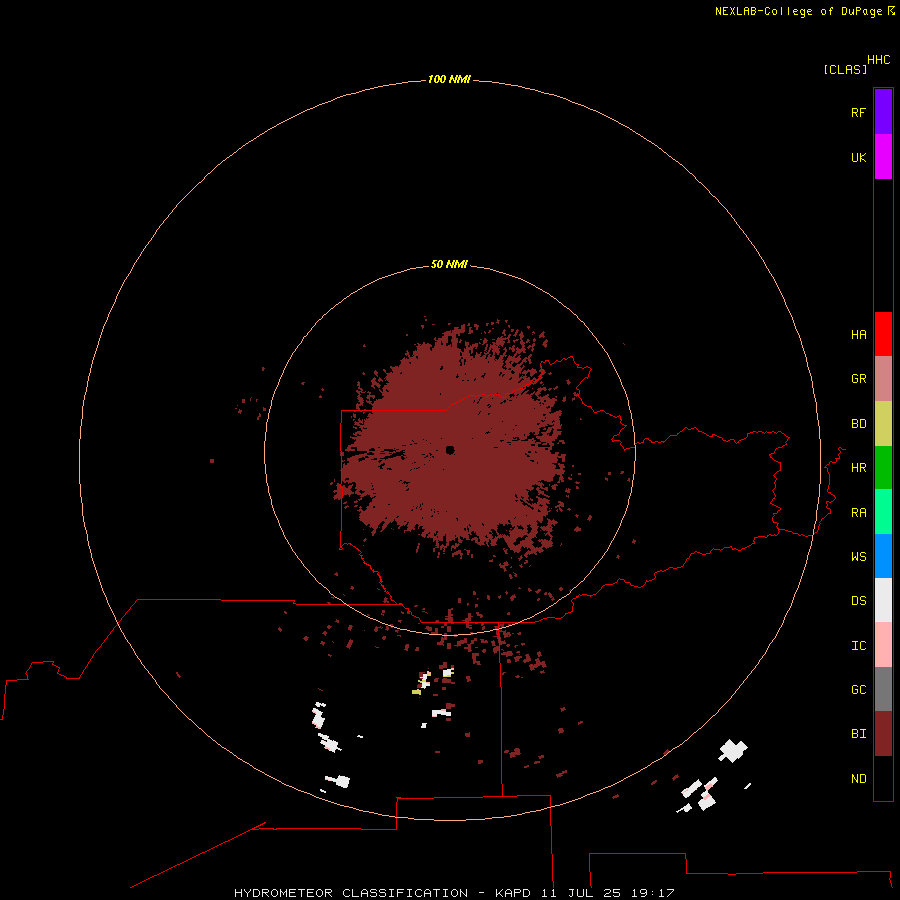Image resolution: width=900 pixels, height=900 pixels.
Task: Click the [CLAS] units label
Action: click(x=845, y=69)
